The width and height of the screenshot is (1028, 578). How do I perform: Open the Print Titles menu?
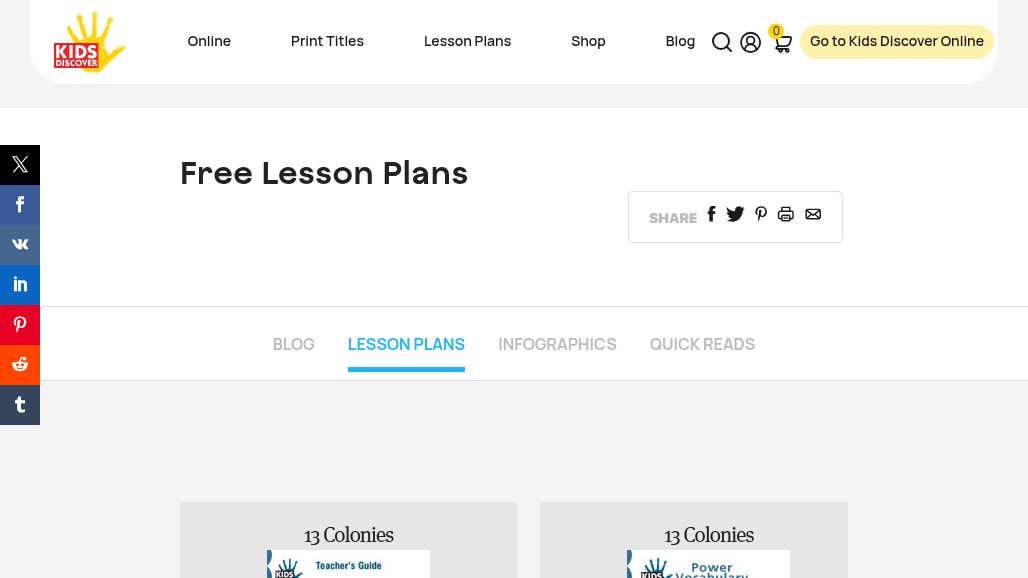327,41
